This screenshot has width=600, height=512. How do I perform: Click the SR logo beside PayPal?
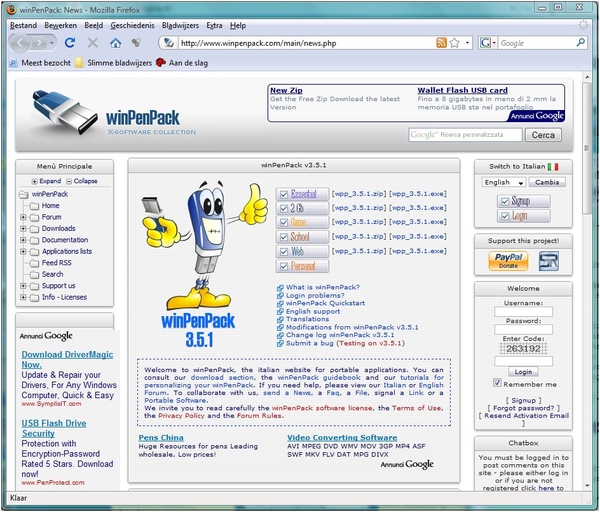point(549,261)
